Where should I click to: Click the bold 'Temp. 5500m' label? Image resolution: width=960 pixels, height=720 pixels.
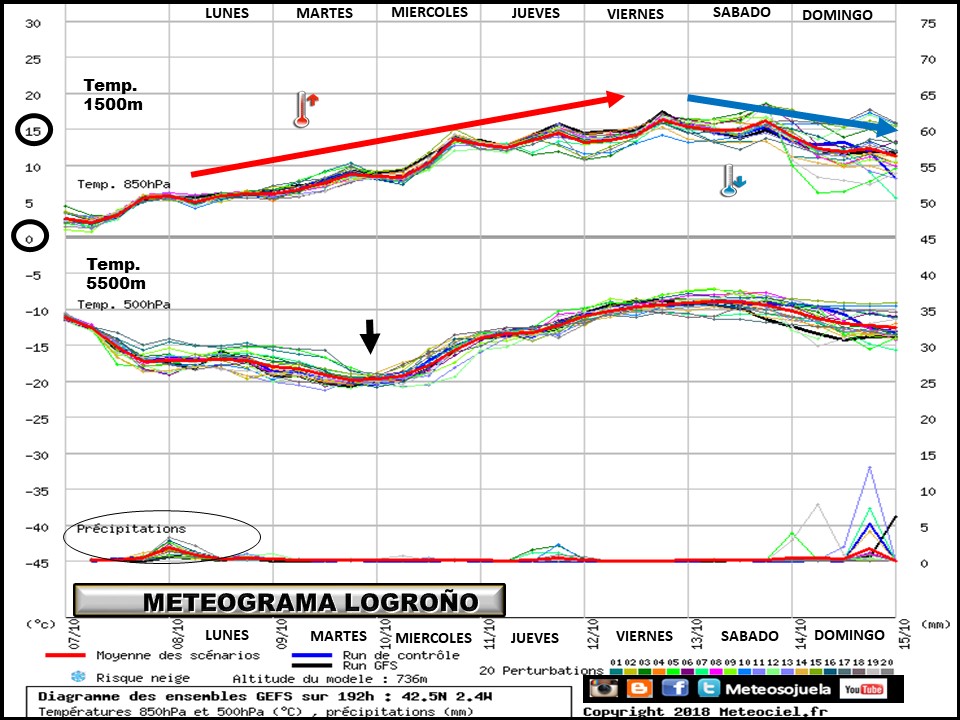[x=116, y=273]
